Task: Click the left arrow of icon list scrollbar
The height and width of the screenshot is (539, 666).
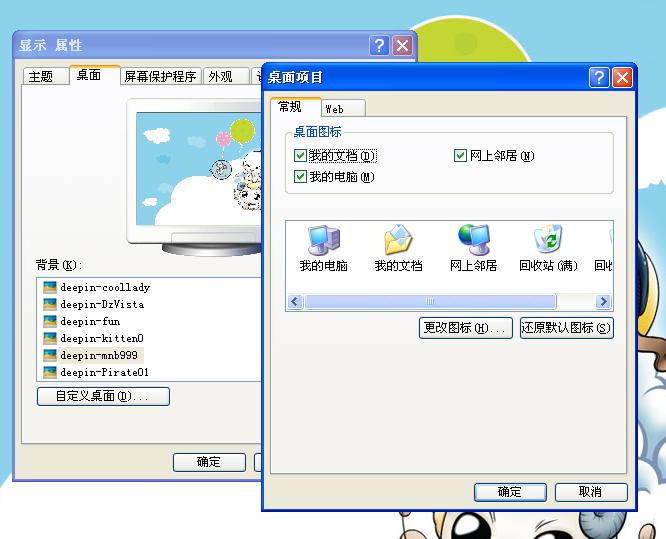Action: pyautogui.click(x=295, y=302)
